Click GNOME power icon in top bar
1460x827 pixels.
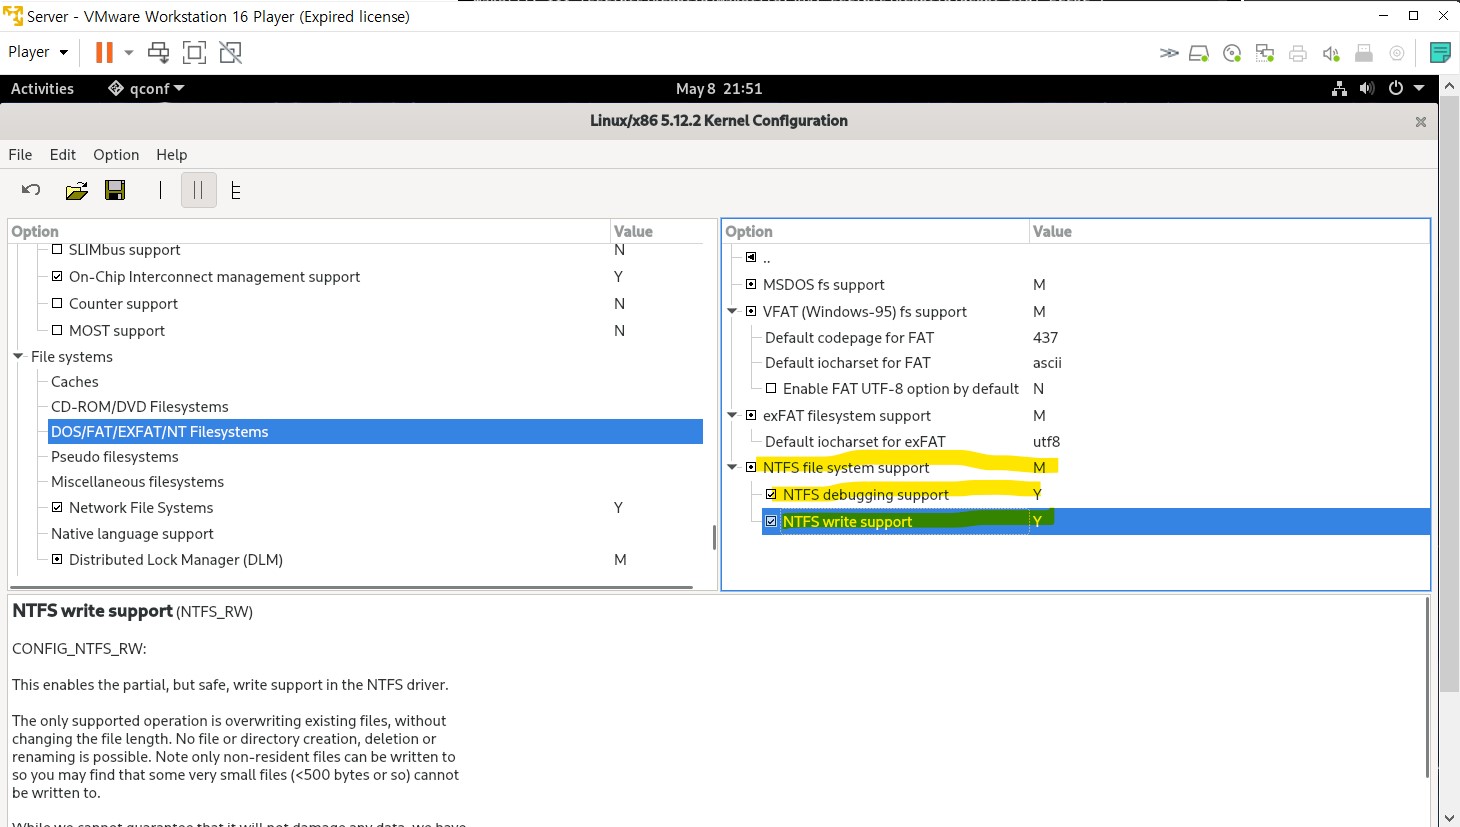1395,88
